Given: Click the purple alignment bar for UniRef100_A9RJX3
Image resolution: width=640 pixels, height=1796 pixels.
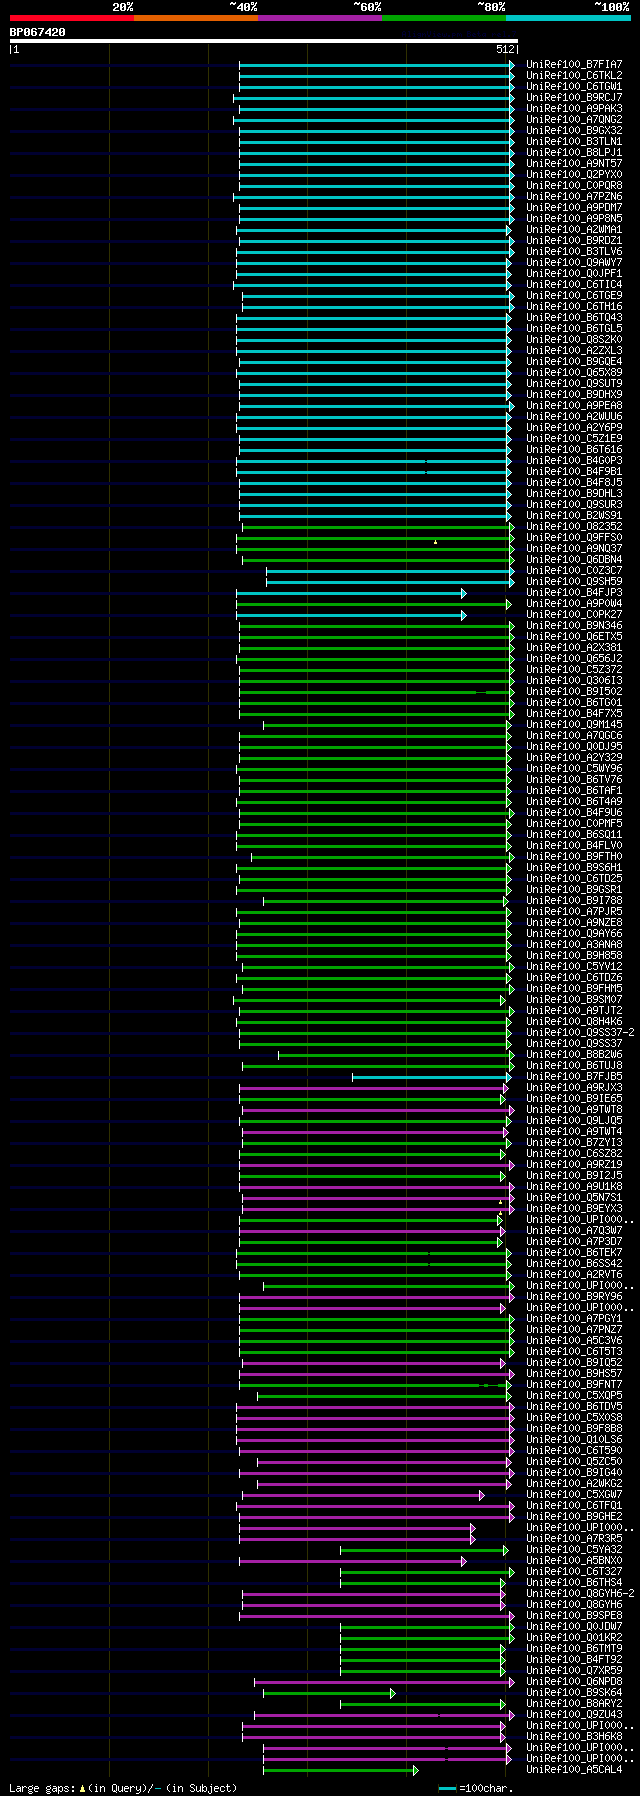Looking at the screenshot, I should tap(373, 1088).
